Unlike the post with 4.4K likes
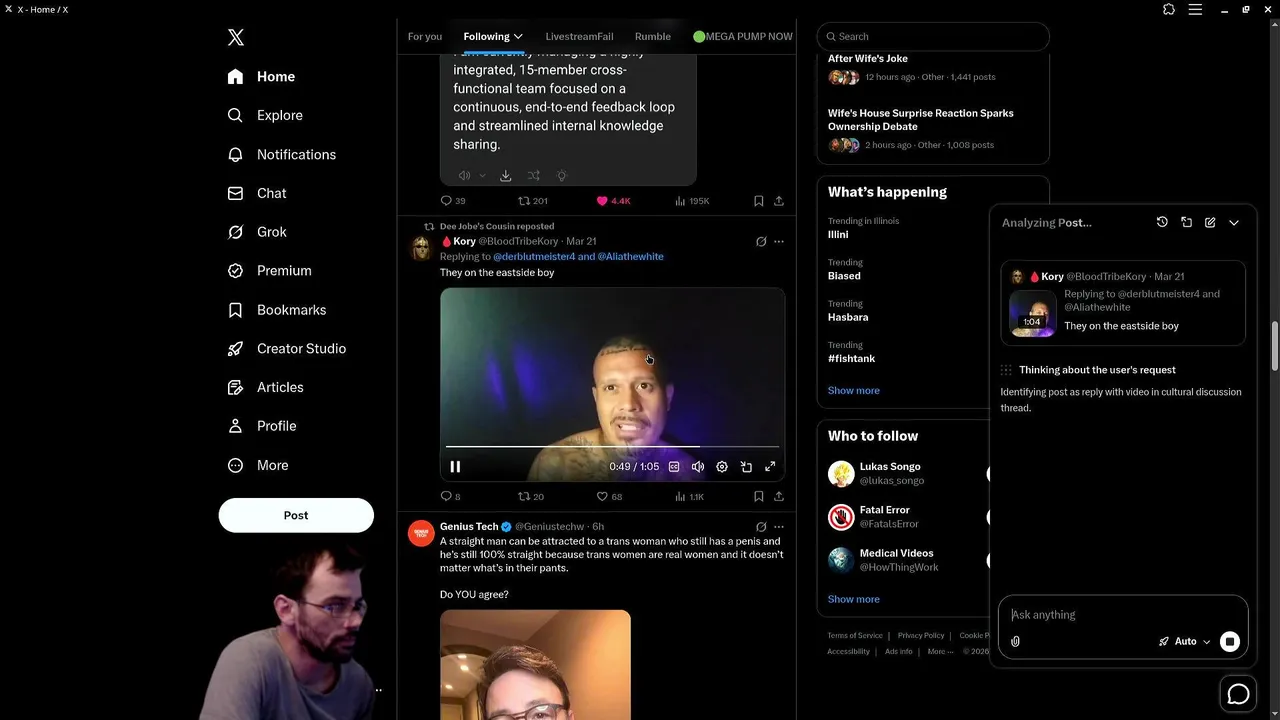The width and height of the screenshot is (1280, 720). point(613,201)
